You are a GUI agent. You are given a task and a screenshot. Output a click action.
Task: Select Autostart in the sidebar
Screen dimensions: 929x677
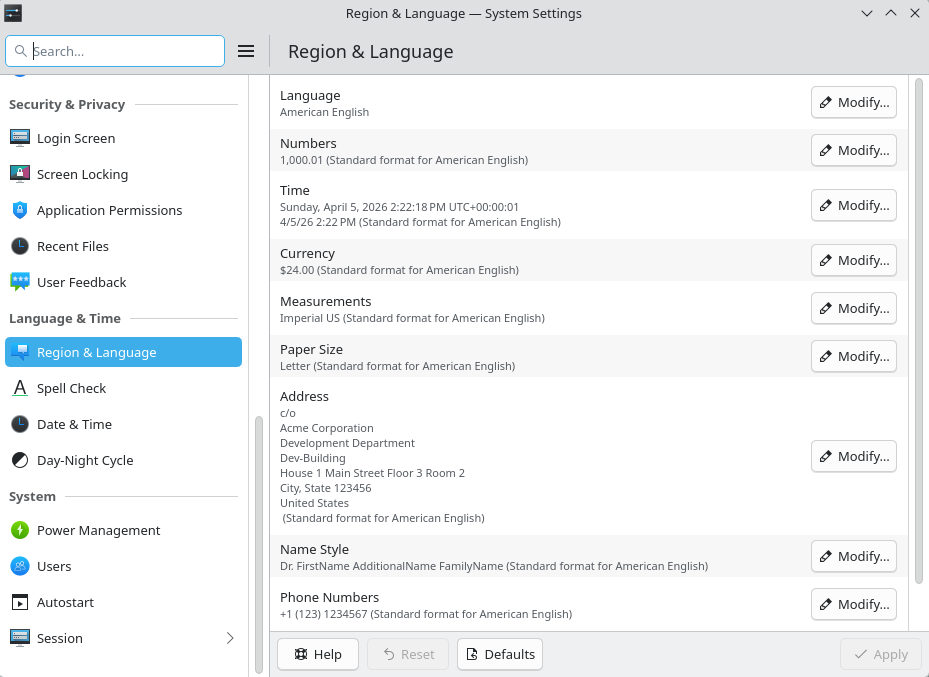click(65, 602)
